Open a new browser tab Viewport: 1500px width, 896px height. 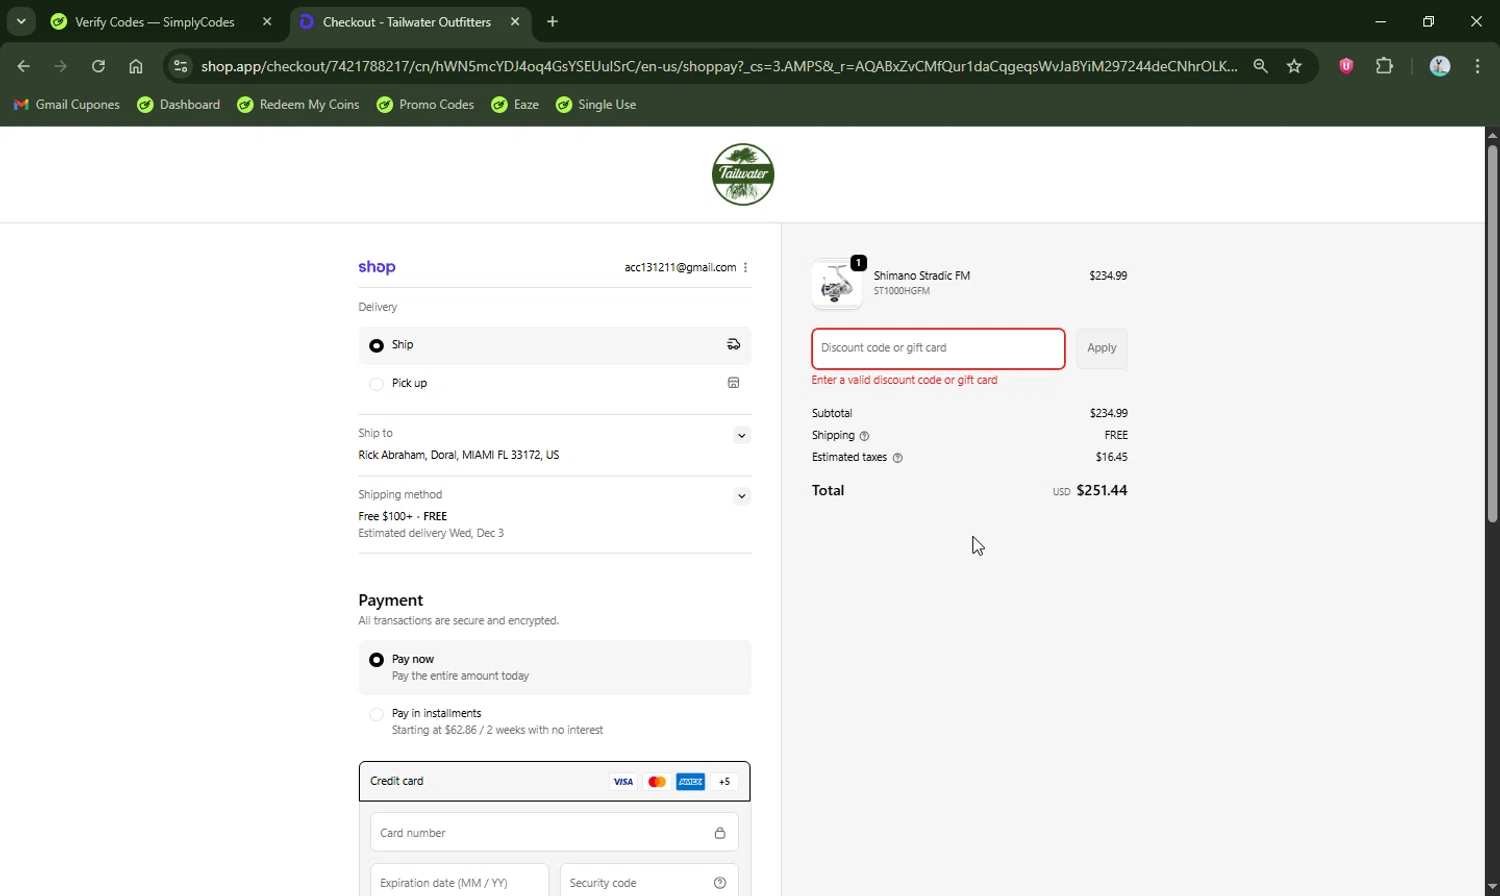(553, 21)
